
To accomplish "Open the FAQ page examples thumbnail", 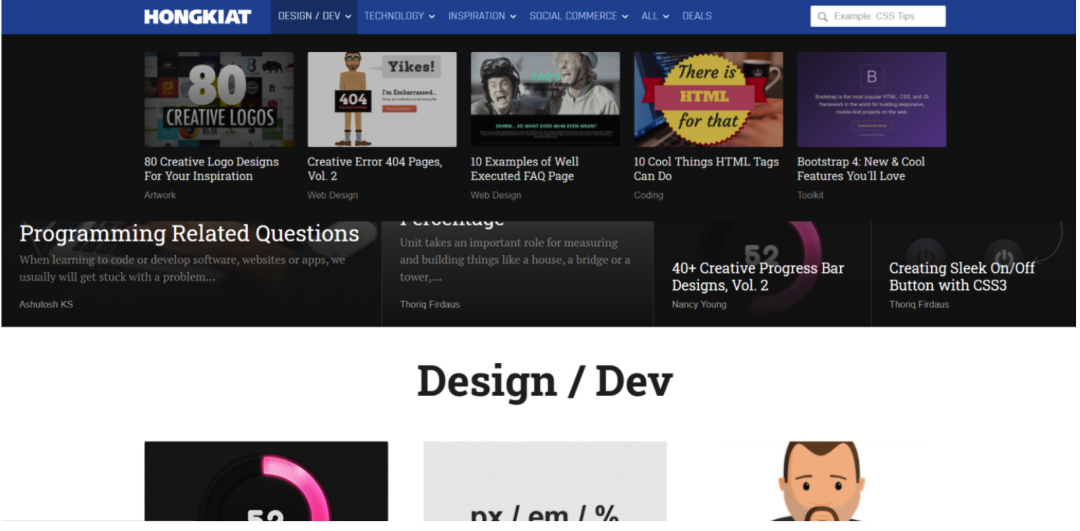I will click(546, 99).
